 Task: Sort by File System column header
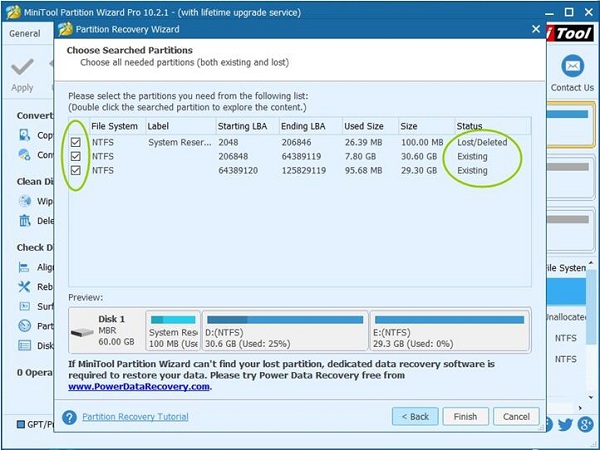[x=117, y=126]
